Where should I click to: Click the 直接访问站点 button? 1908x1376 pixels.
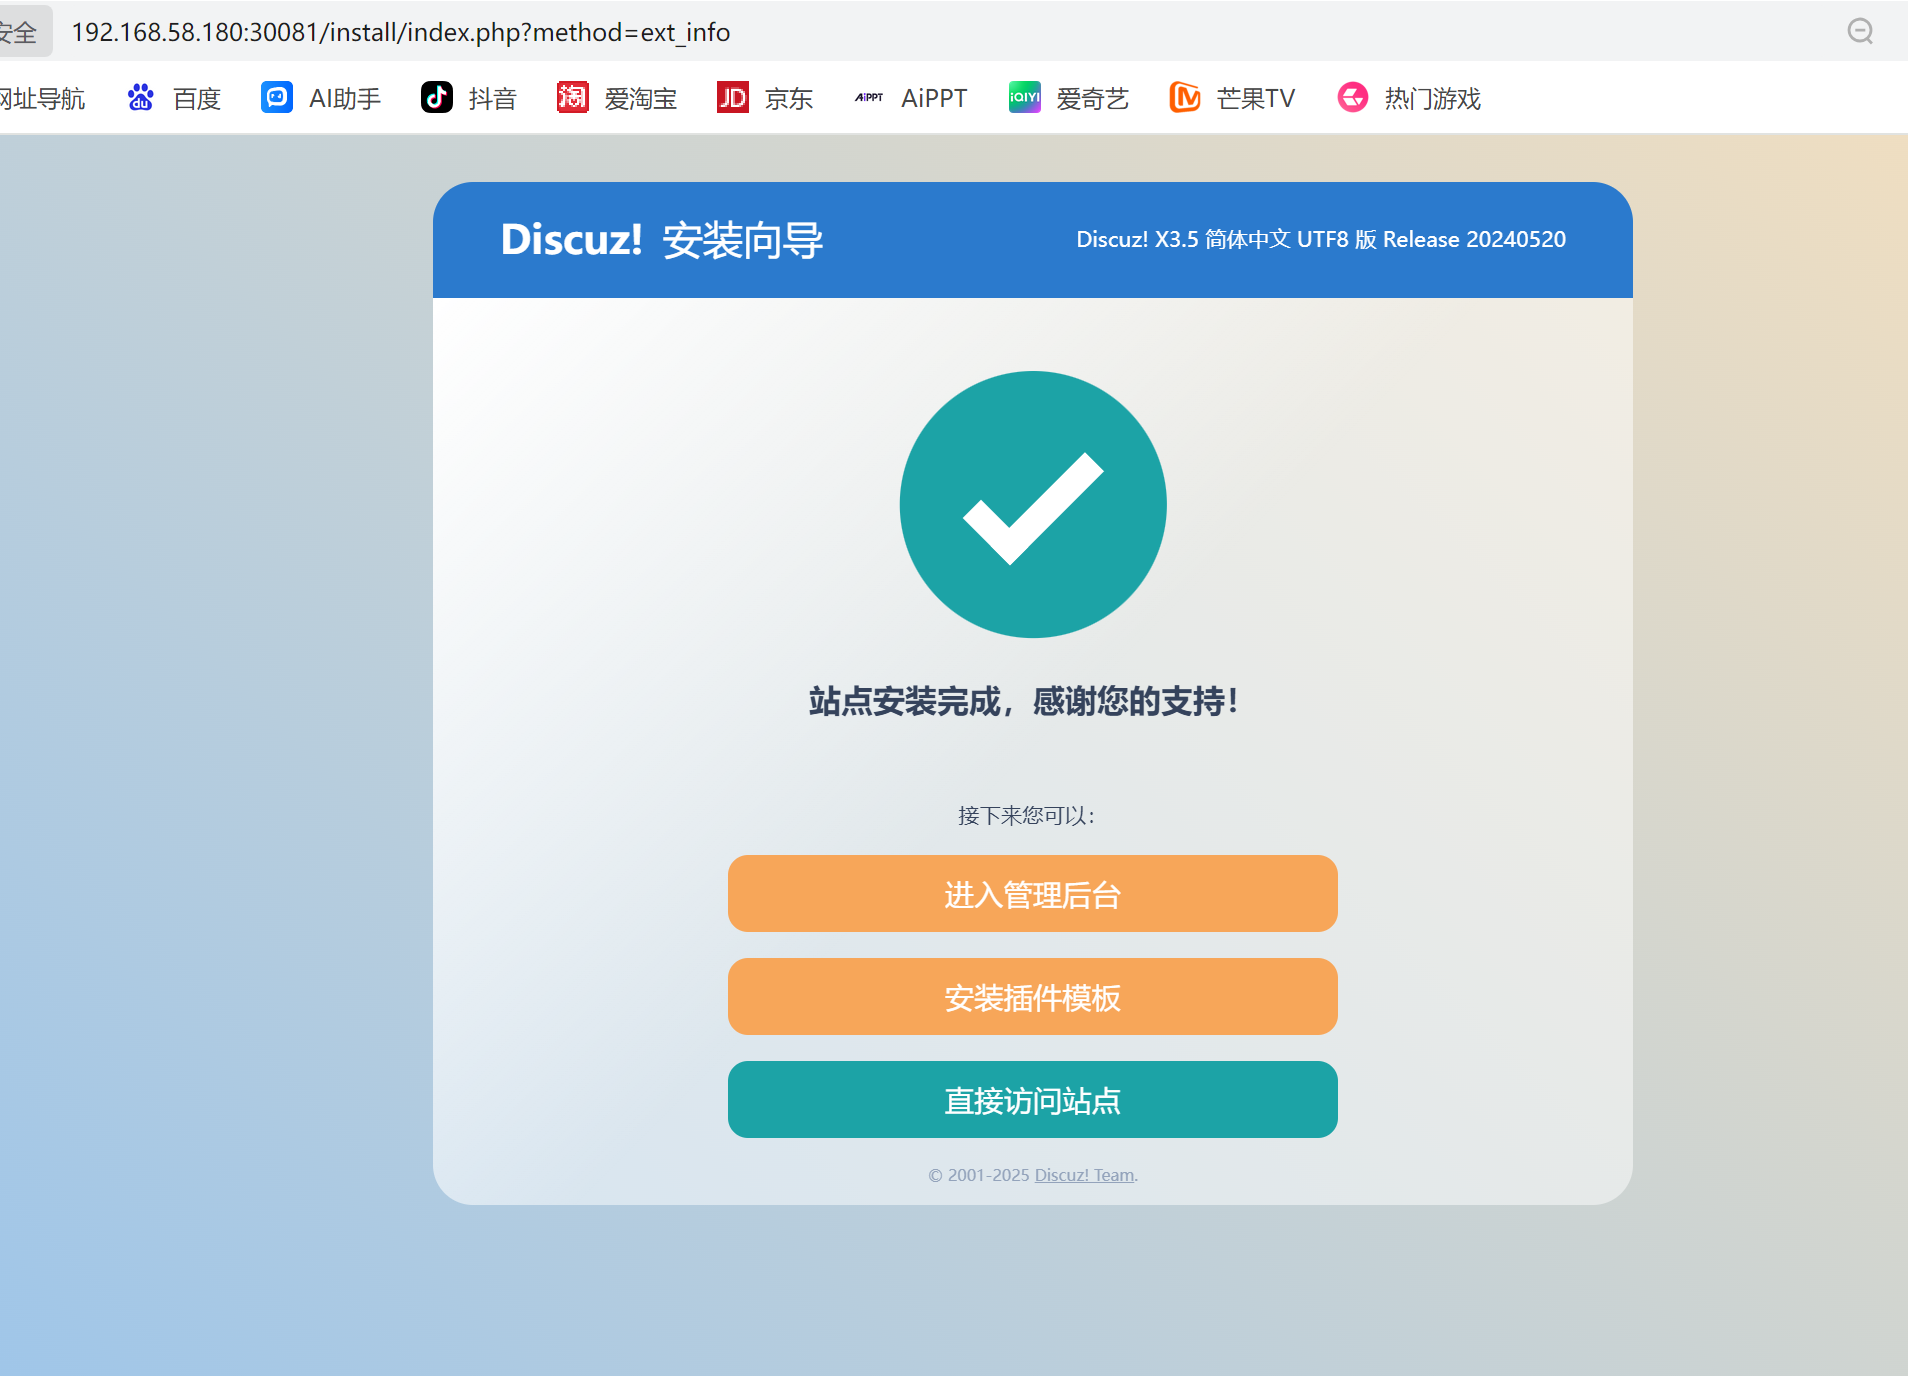pos(1032,1099)
